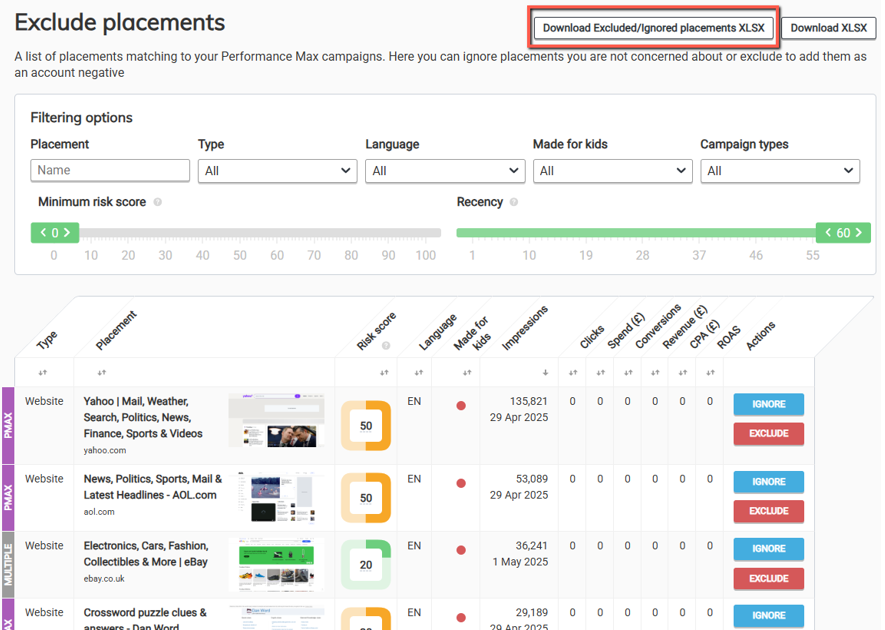Open the Campaign types dropdown
885x630 pixels.
(x=780, y=171)
